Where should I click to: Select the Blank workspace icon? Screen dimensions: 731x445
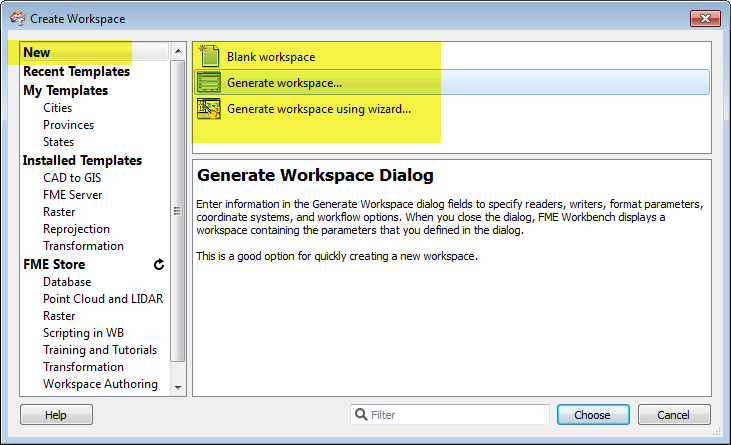209,56
